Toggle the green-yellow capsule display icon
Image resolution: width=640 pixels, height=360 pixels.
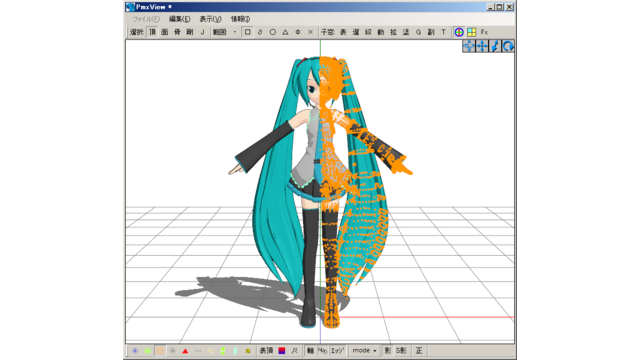(x=223, y=351)
